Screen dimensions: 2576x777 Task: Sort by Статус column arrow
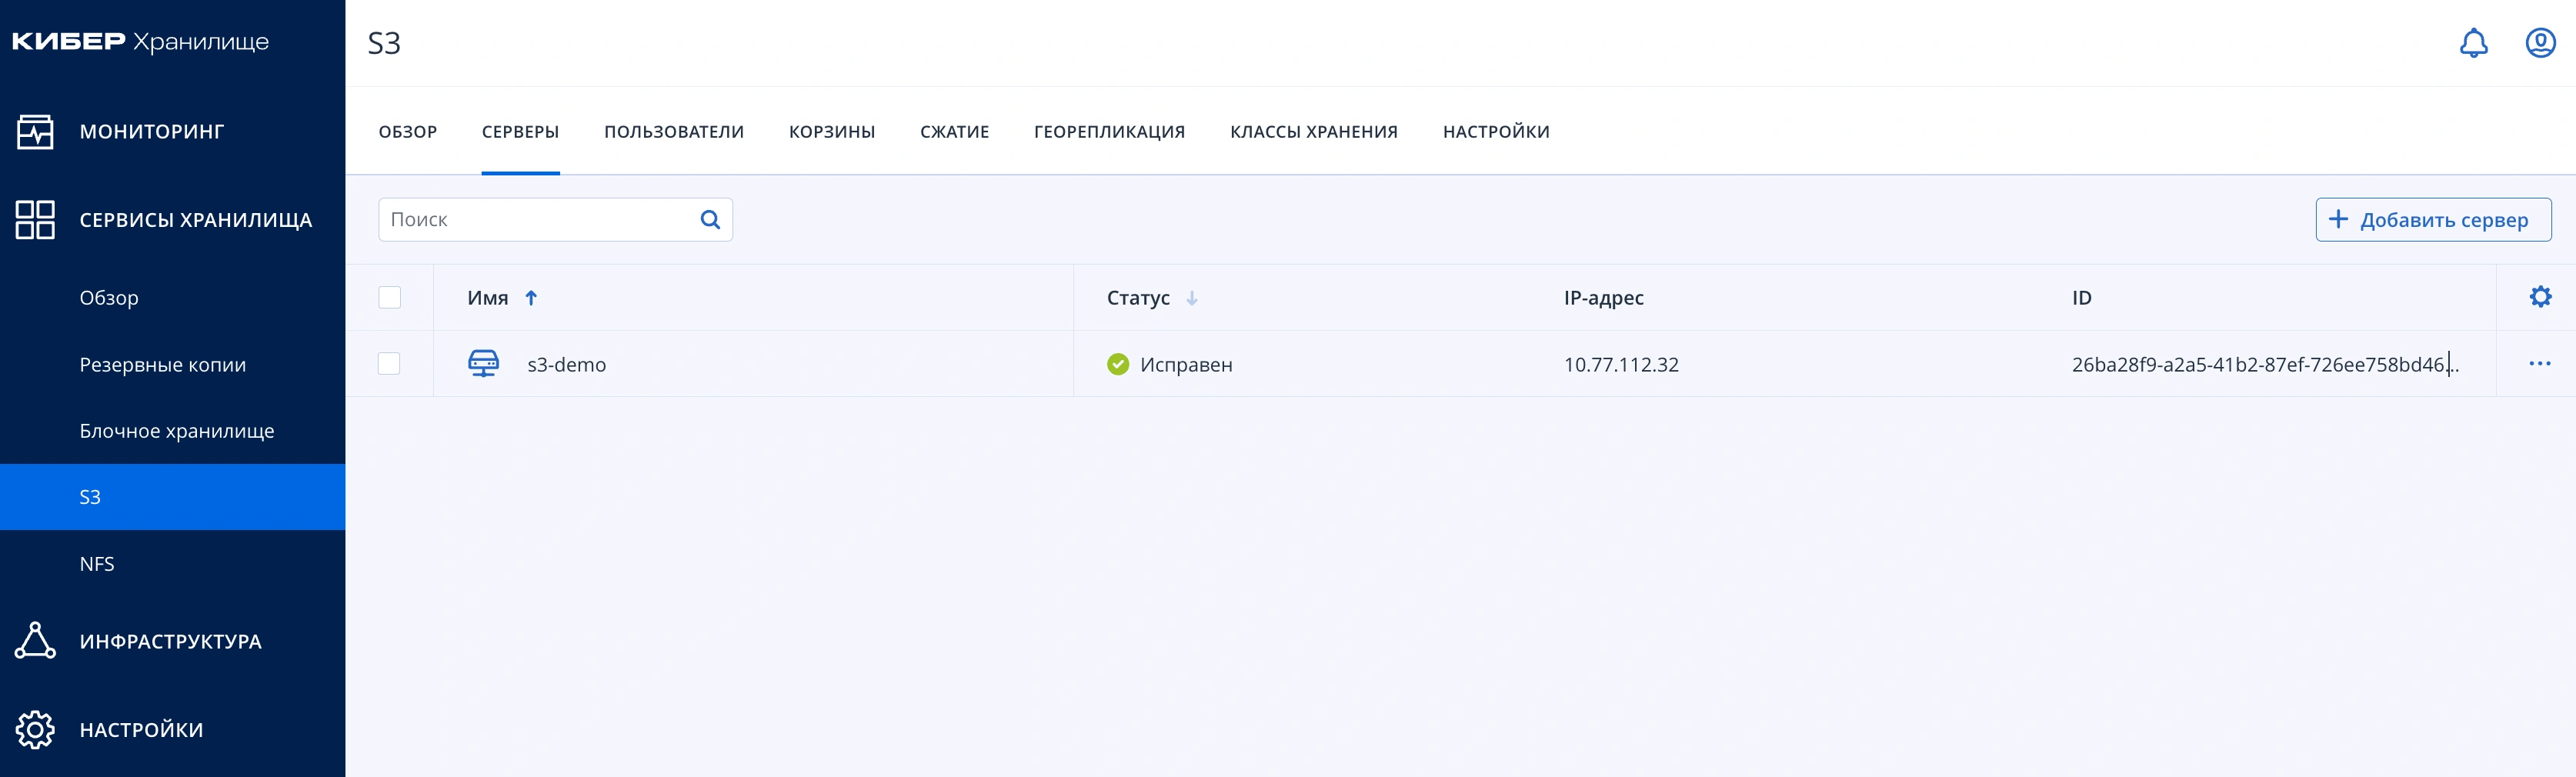coord(1192,297)
